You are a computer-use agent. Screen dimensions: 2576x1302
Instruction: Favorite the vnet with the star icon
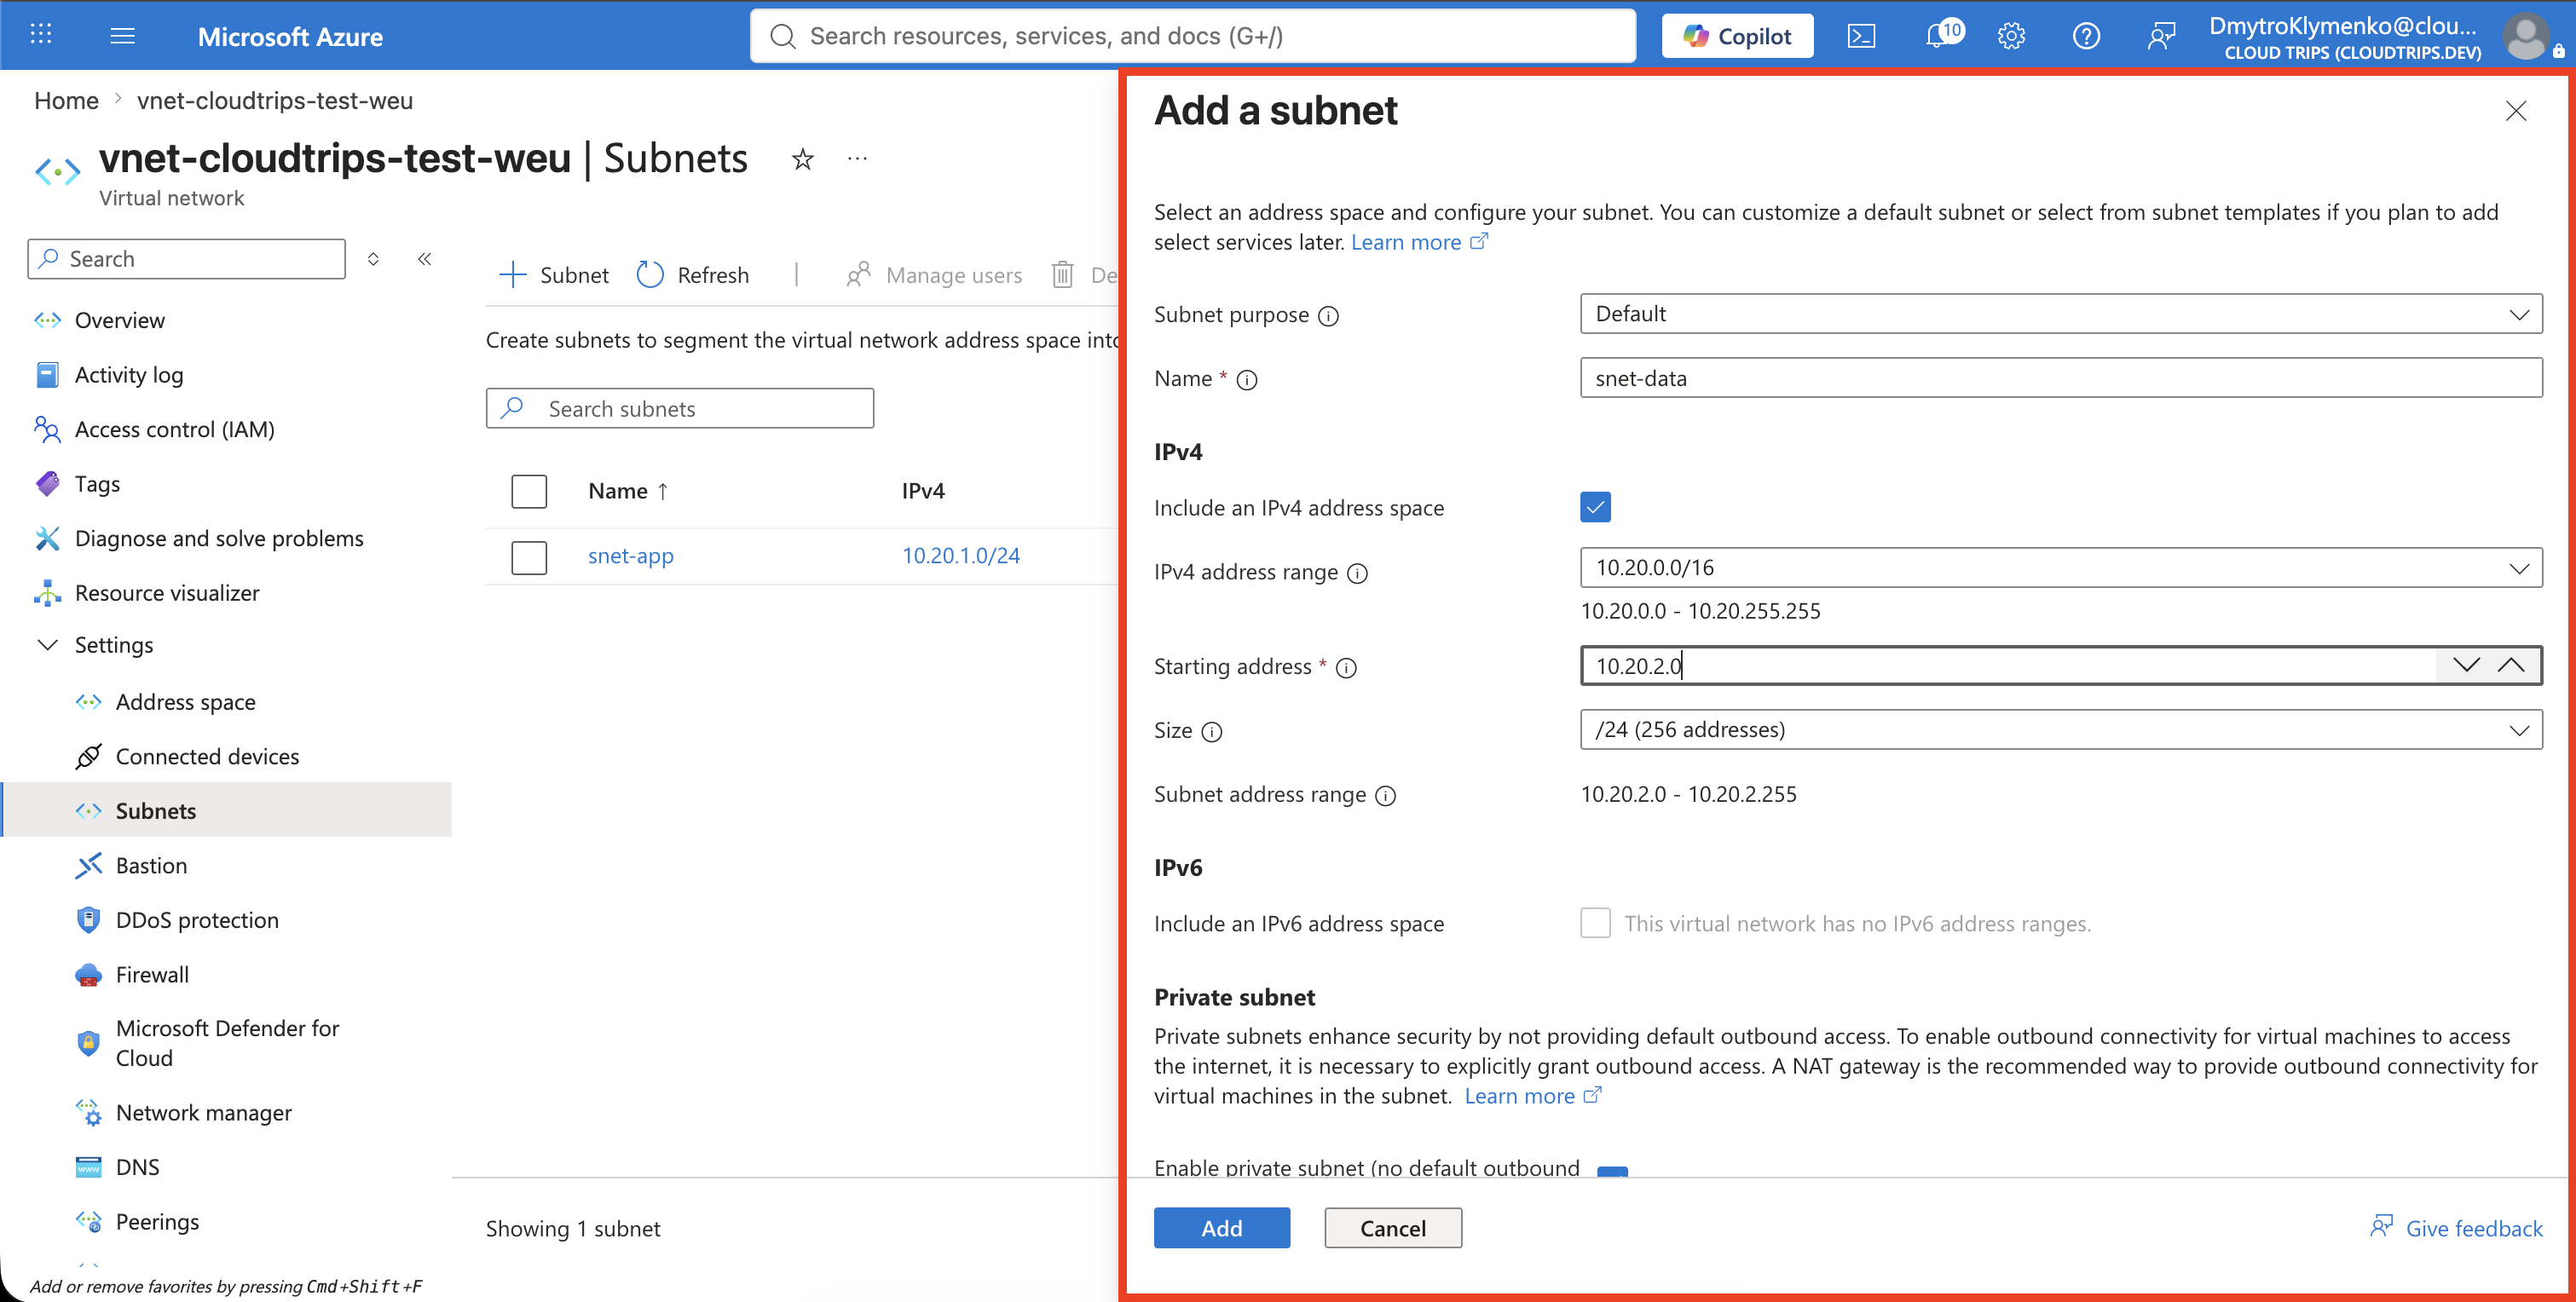tap(802, 159)
